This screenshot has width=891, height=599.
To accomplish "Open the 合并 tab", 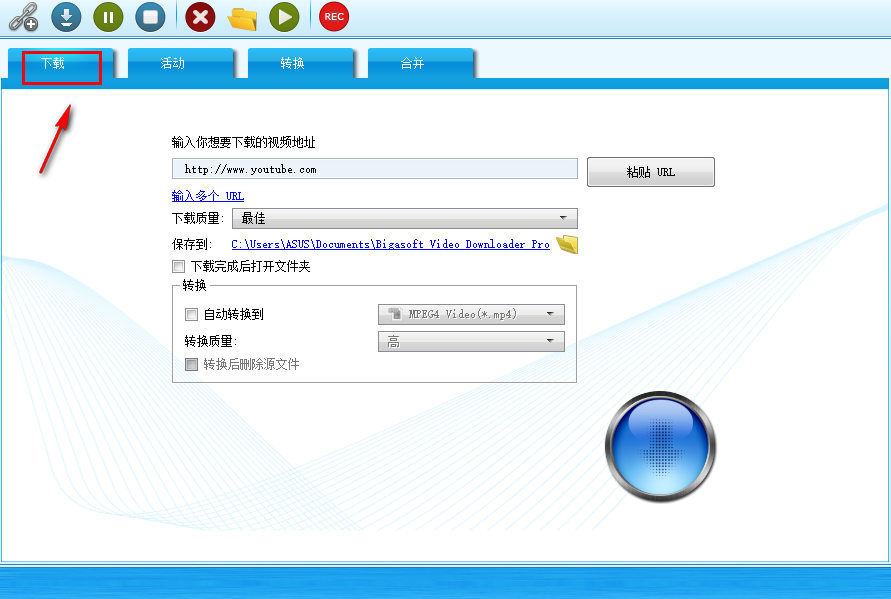I will pos(420,64).
